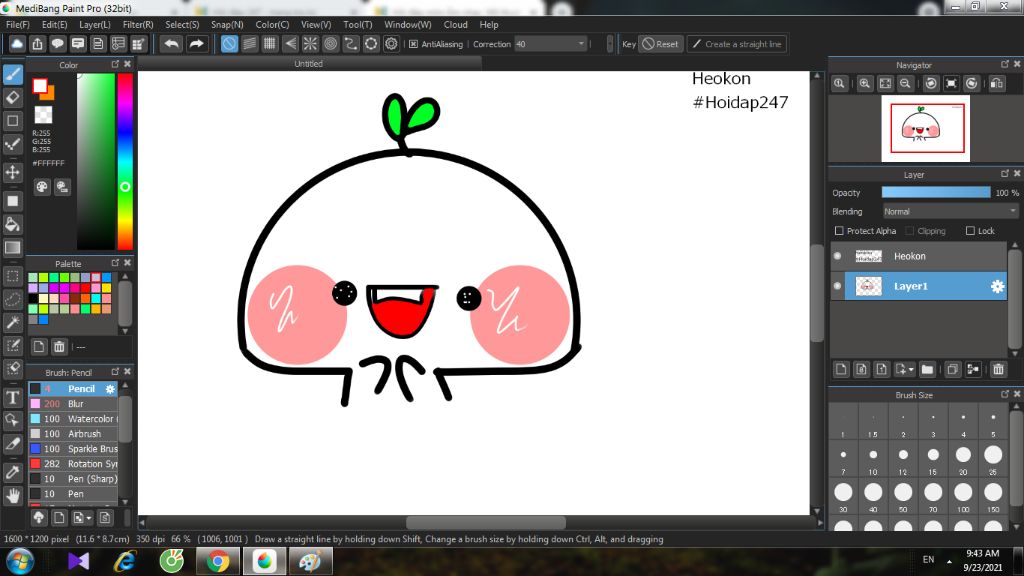Choose the Pen (Sharp) brush
The image size is (1024, 576).
[73, 479]
